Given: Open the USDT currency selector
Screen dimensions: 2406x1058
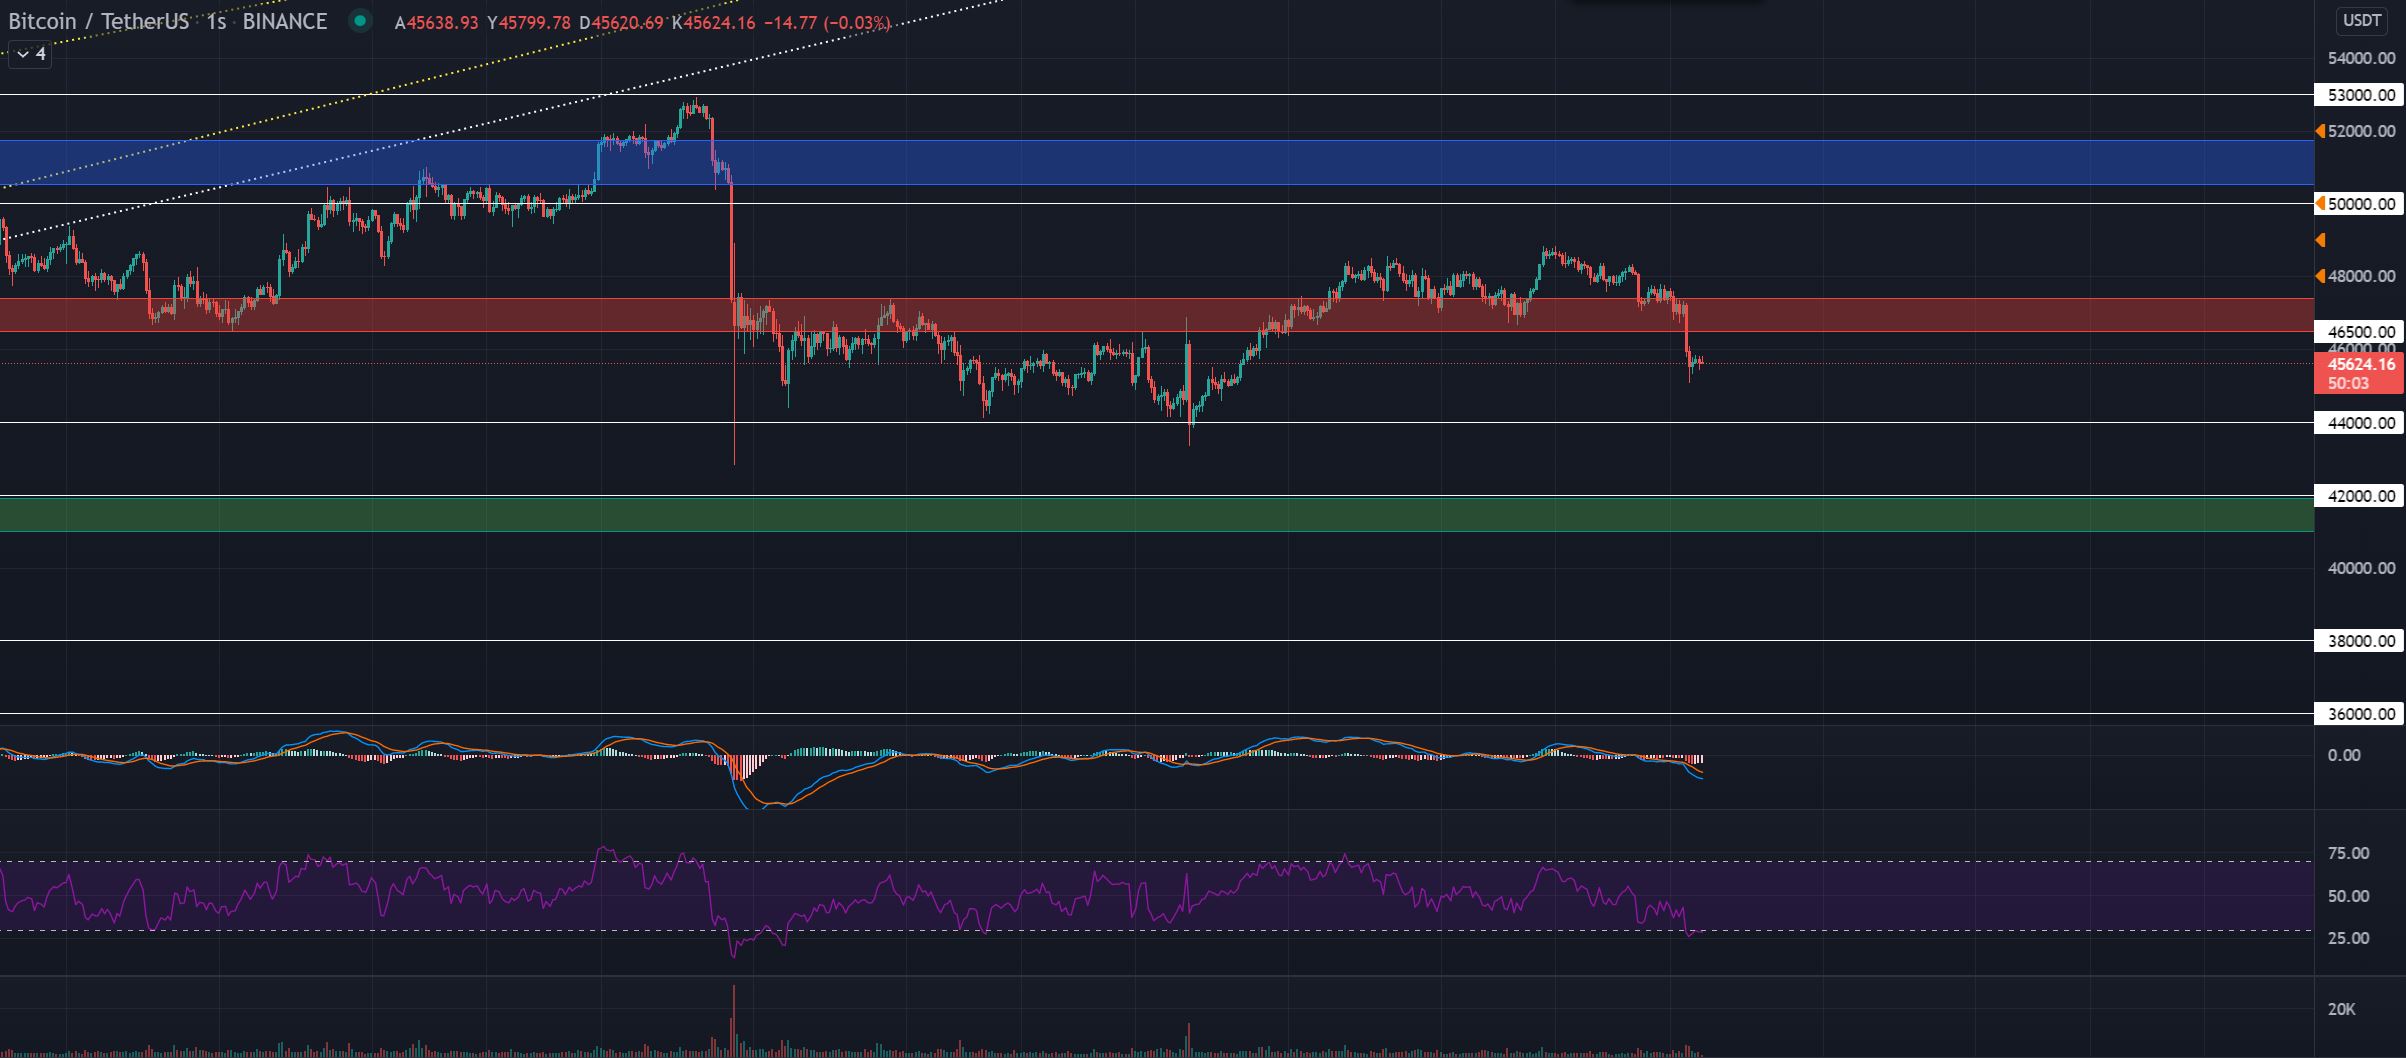Looking at the screenshot, I should click(x=2362, y=21).
